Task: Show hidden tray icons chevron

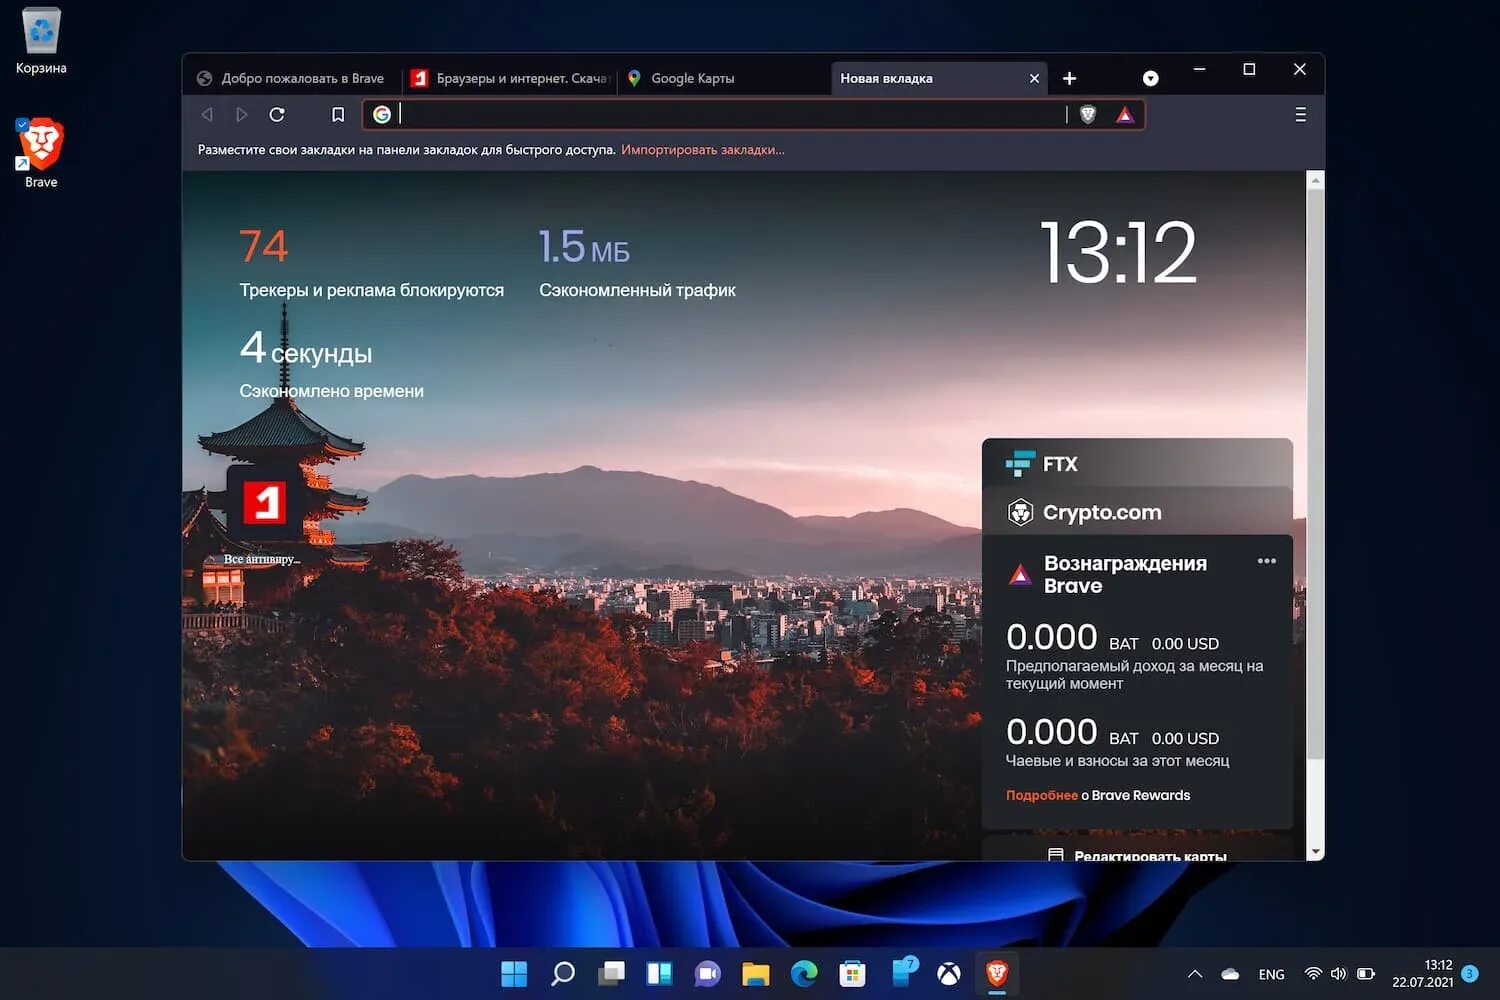Action: click(x=1194, y=974)
